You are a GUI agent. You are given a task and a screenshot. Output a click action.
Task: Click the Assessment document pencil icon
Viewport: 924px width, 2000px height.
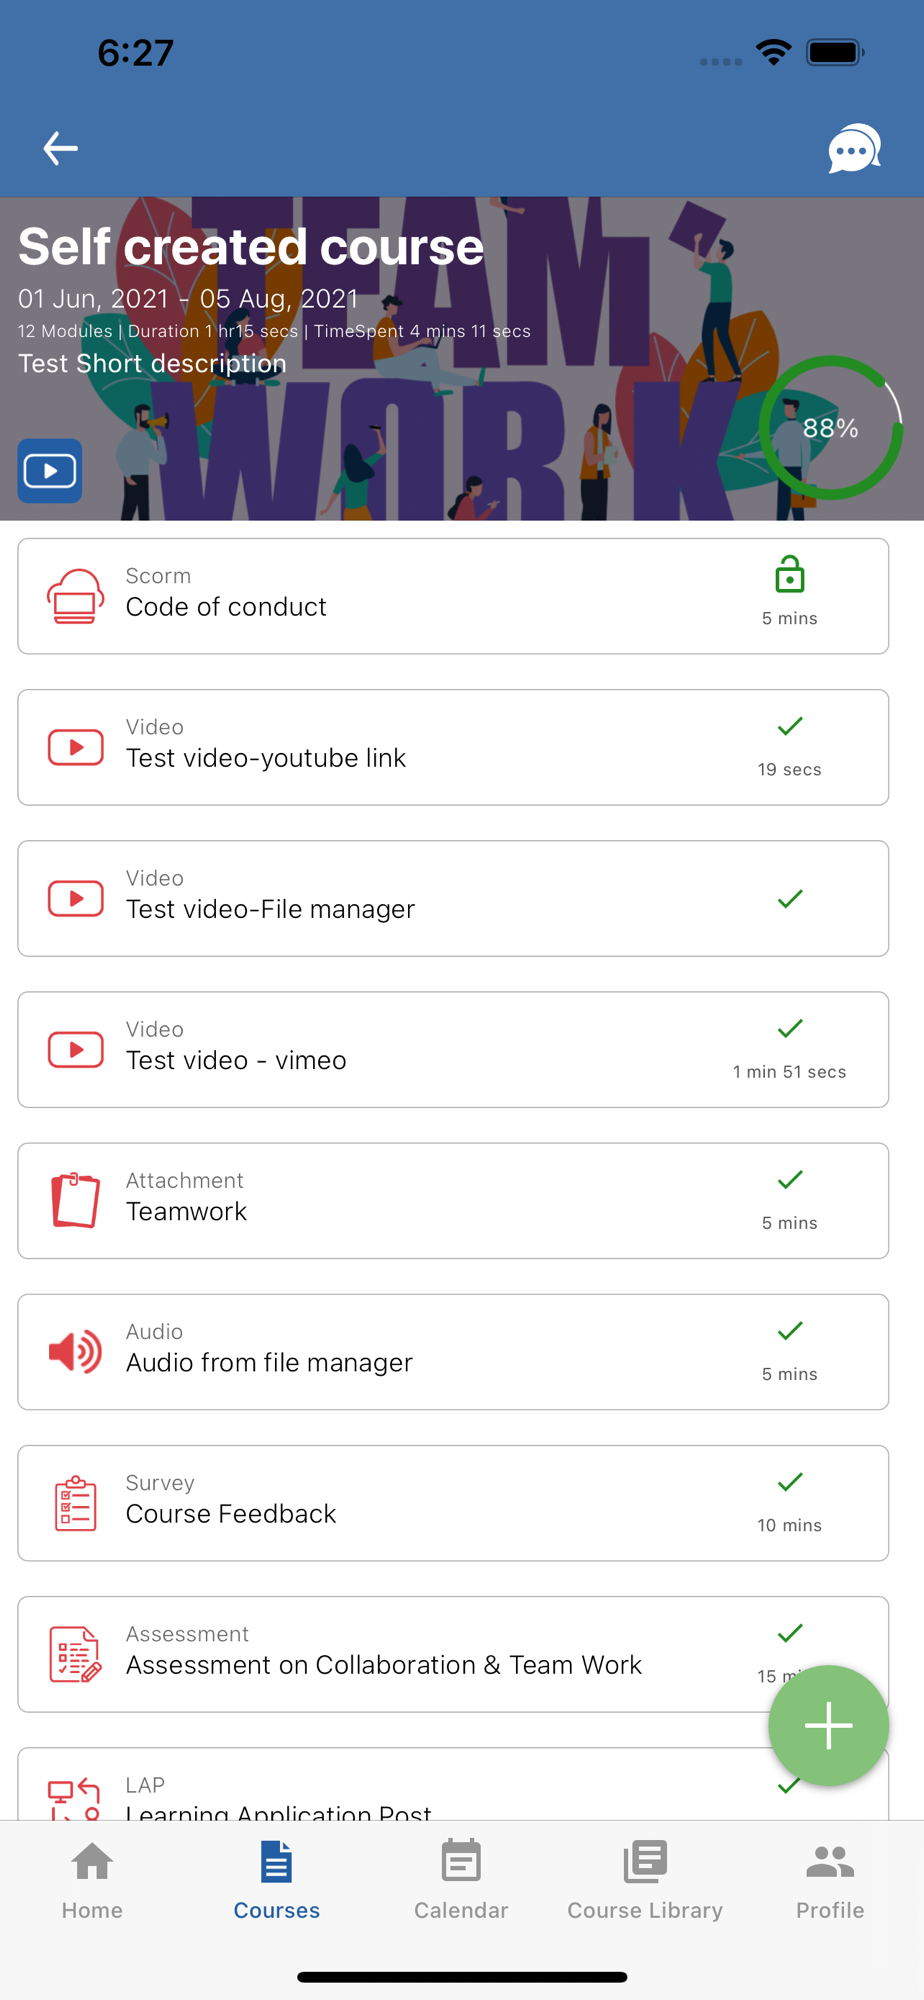[x=76, y=1654]
